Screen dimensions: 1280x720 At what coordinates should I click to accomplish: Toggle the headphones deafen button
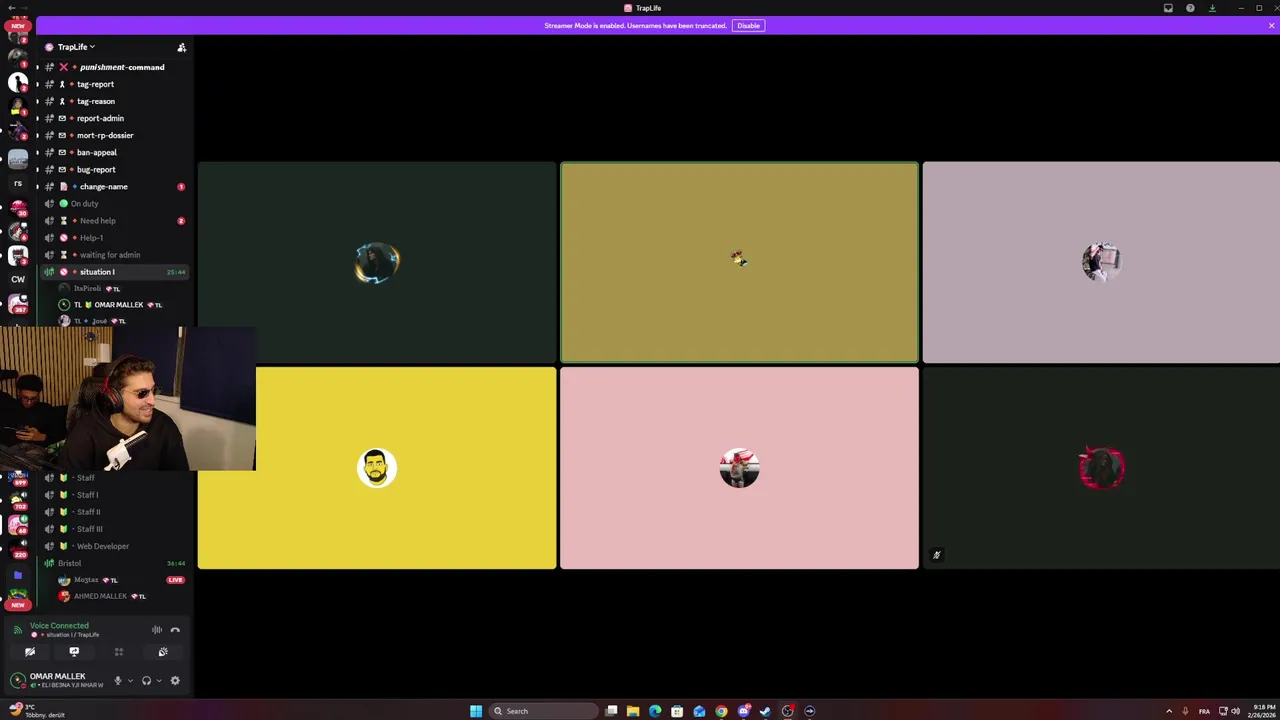146,680
